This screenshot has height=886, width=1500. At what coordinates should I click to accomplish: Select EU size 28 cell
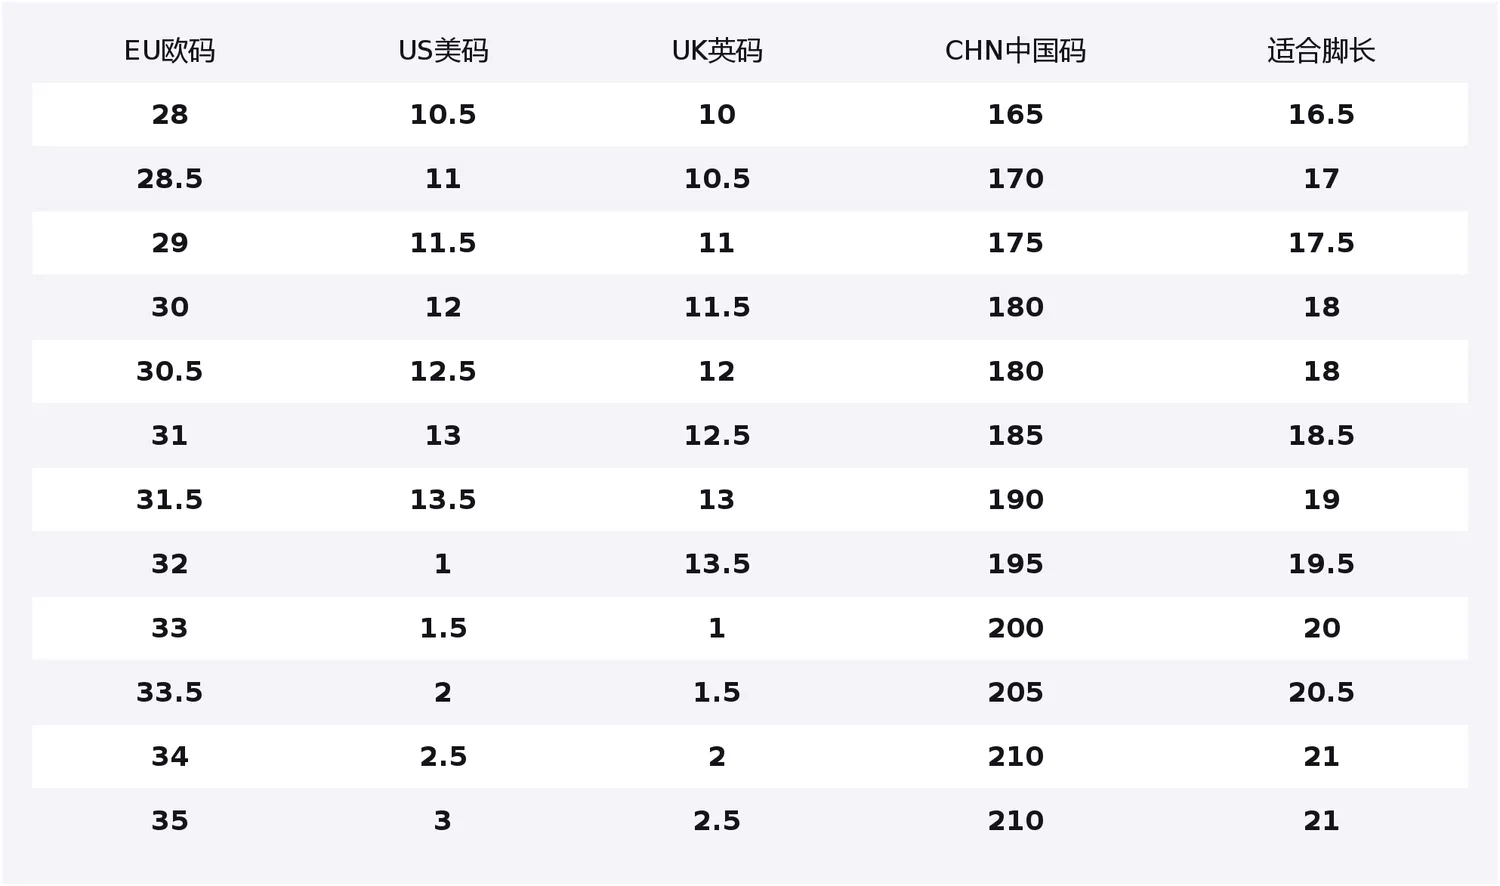click(169, 115)
